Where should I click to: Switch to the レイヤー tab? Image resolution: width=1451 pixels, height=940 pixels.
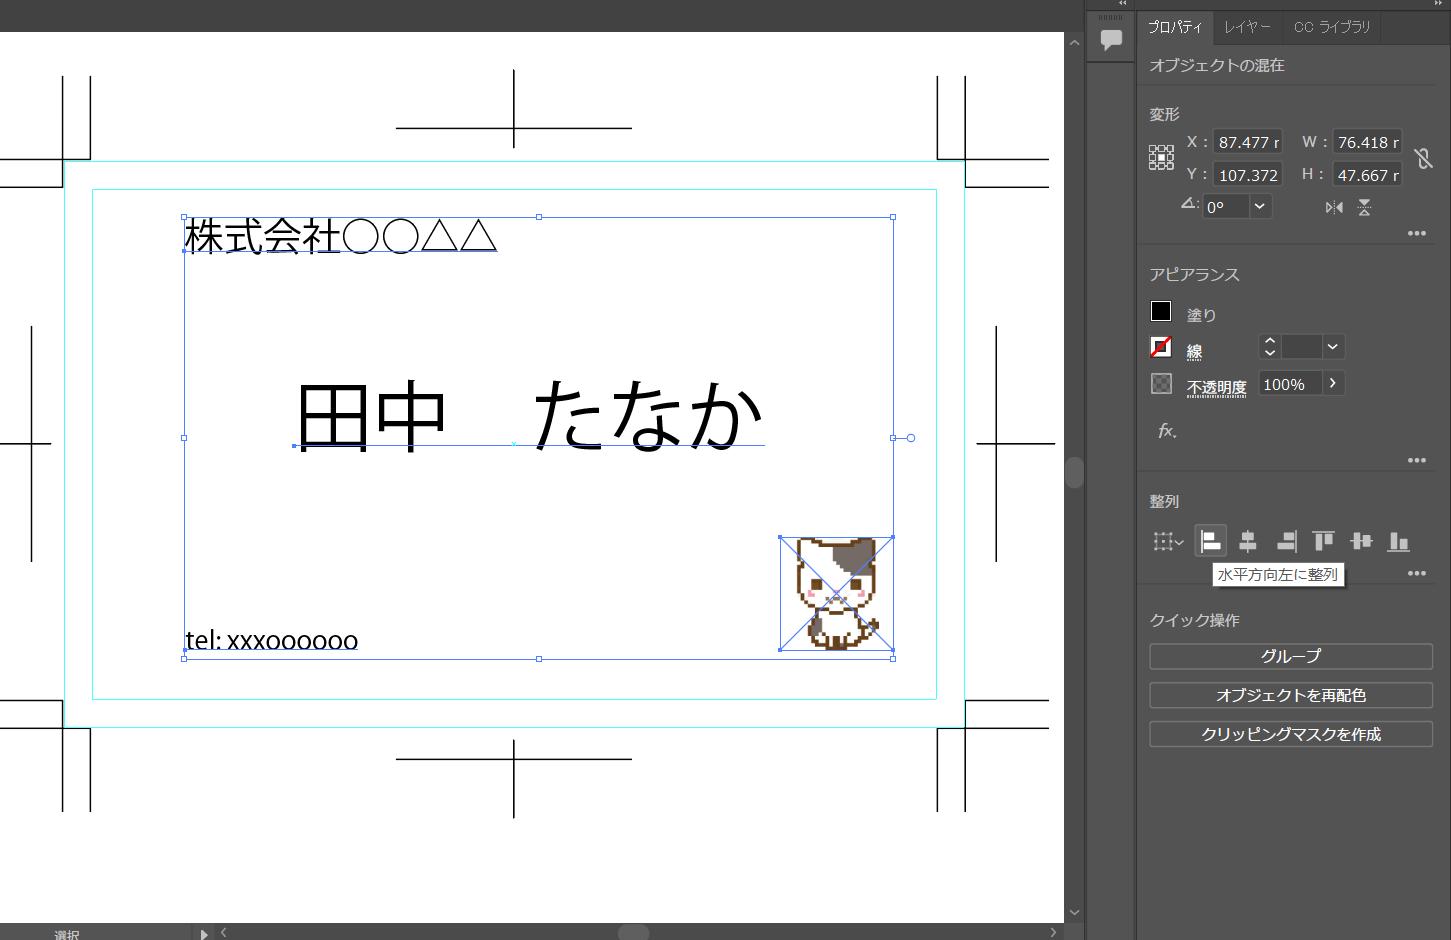(x=1247, y=27)
